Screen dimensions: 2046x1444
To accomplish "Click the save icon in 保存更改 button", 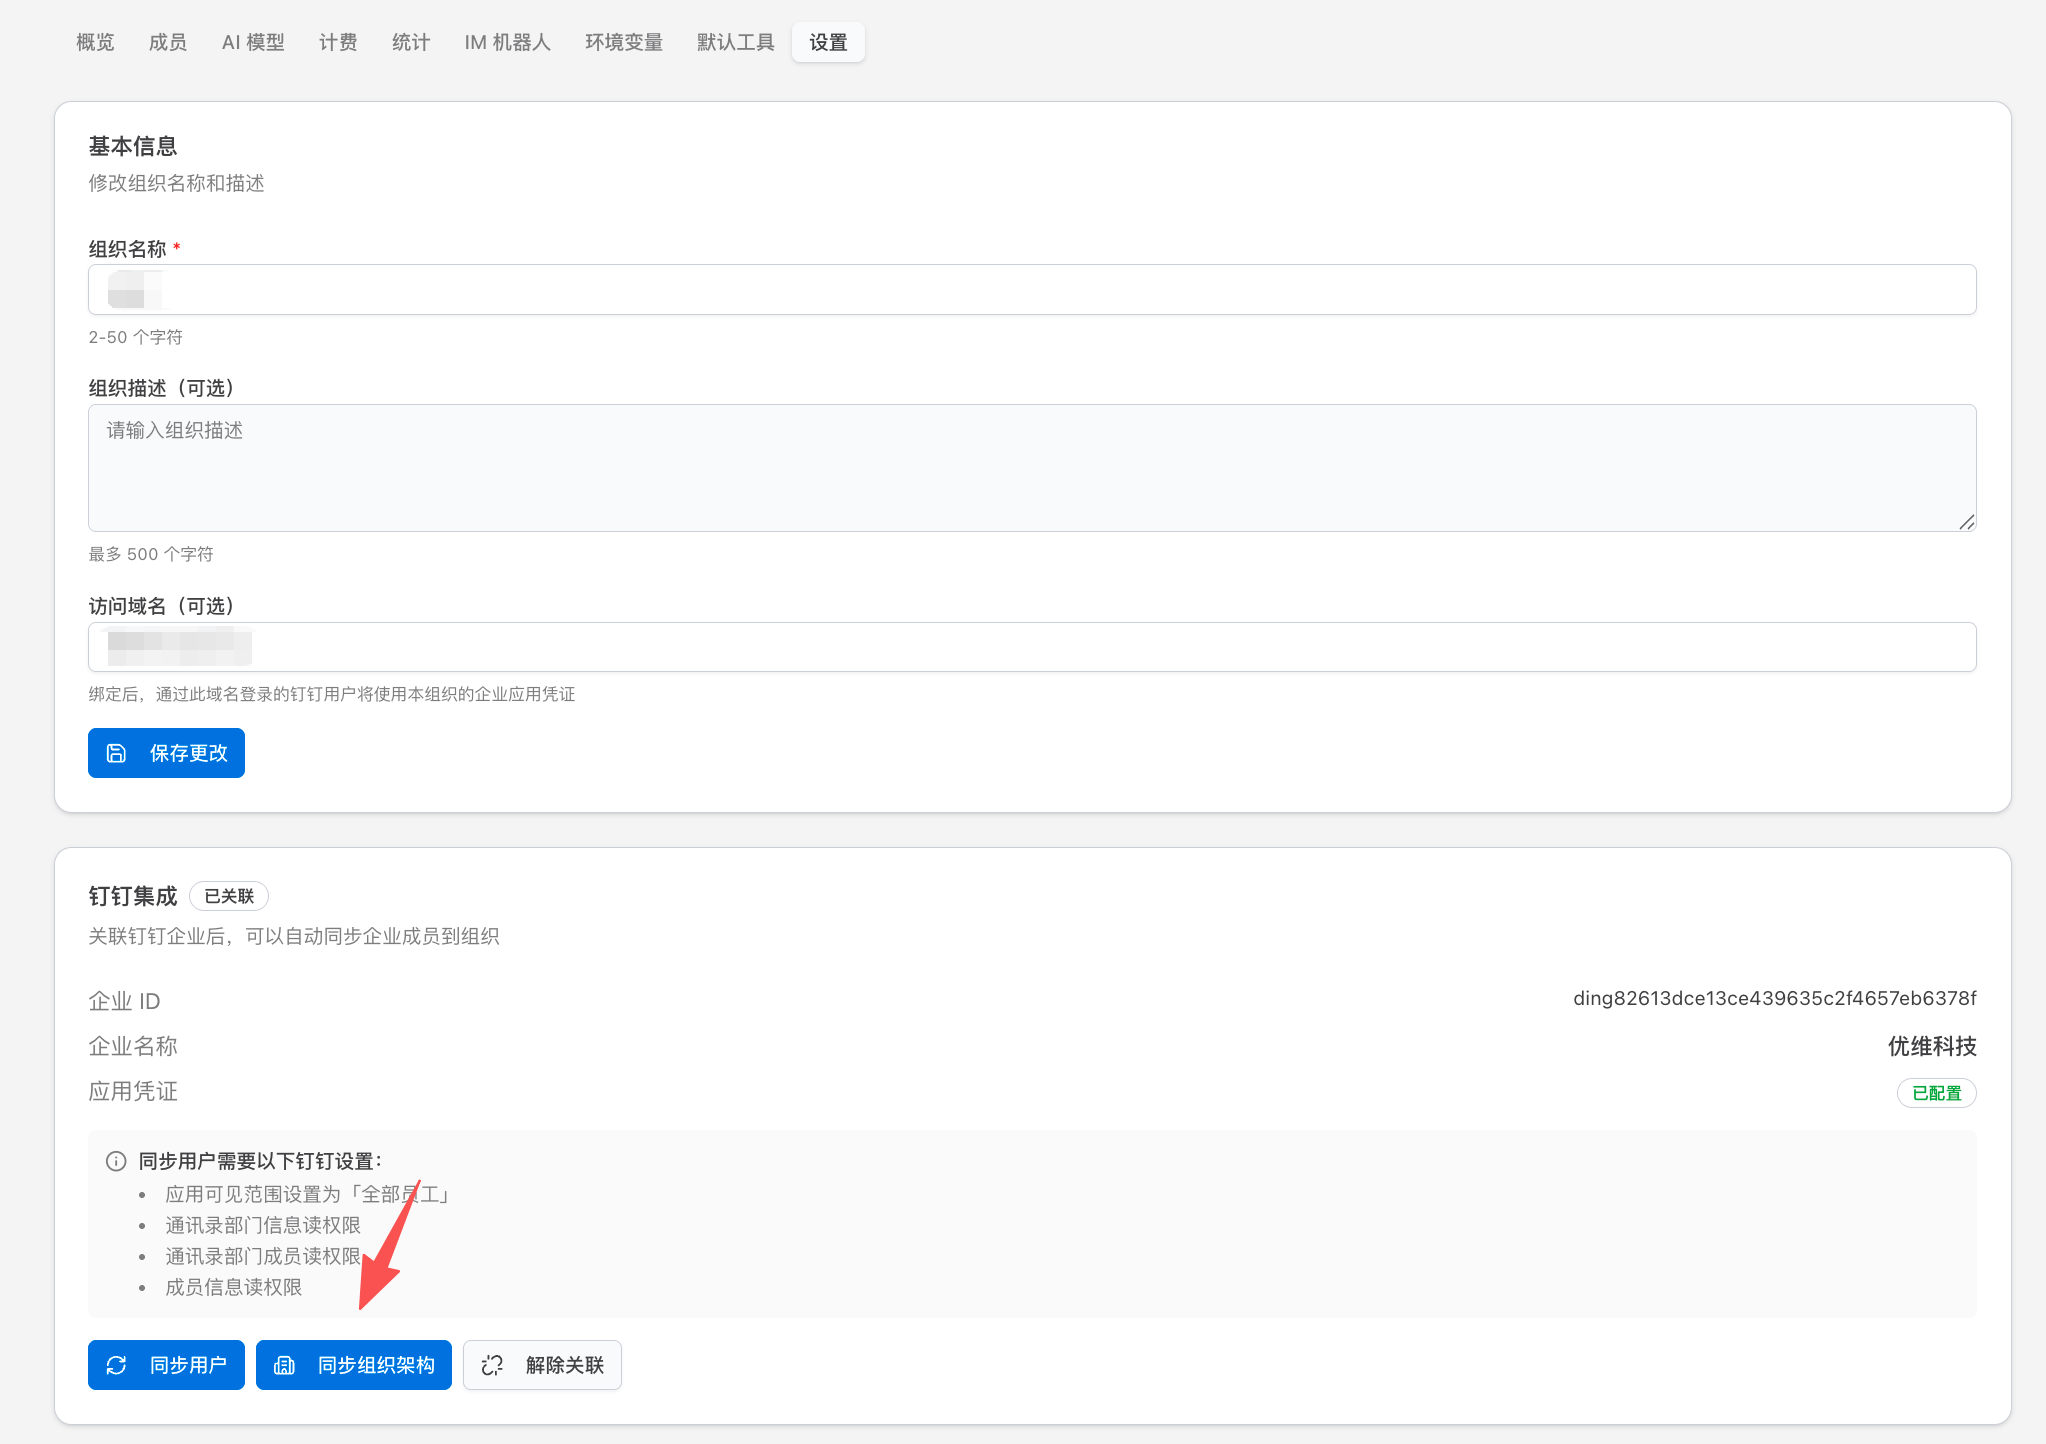I will [x=117, y=753].
